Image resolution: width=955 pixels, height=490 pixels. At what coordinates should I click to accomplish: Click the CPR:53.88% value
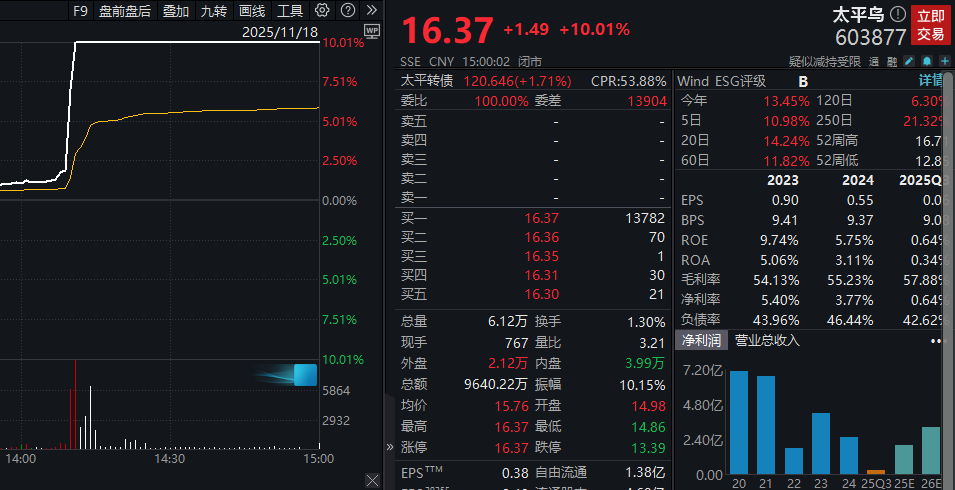(629, 81)
